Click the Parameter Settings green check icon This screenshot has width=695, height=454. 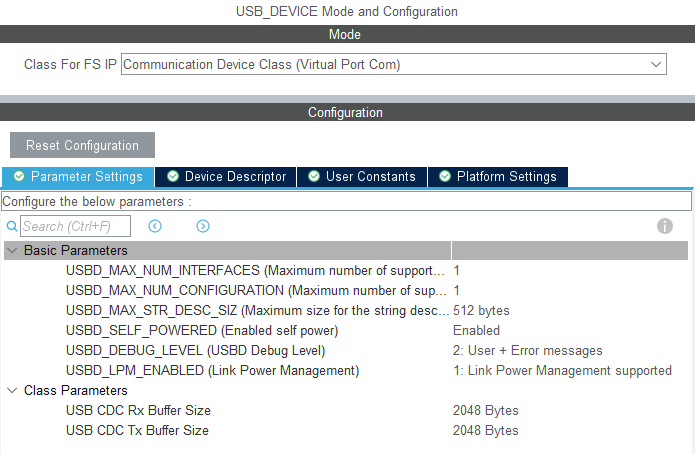pos(19,176)
